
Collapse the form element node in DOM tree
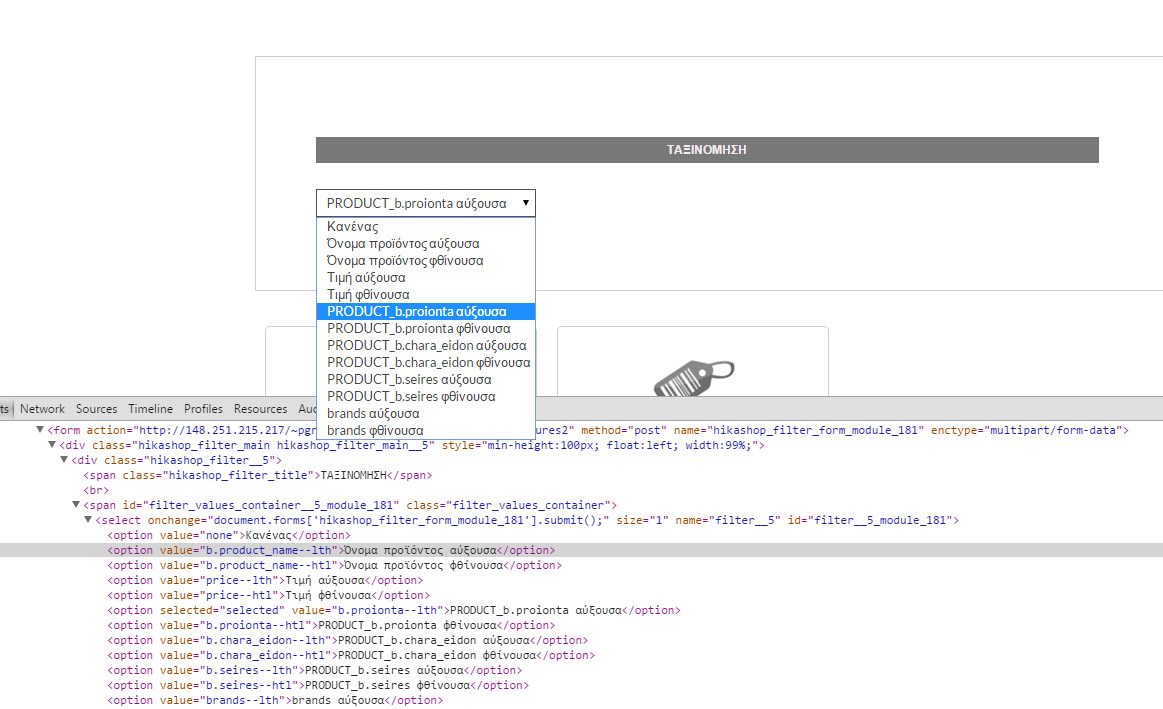coord(41,431)
